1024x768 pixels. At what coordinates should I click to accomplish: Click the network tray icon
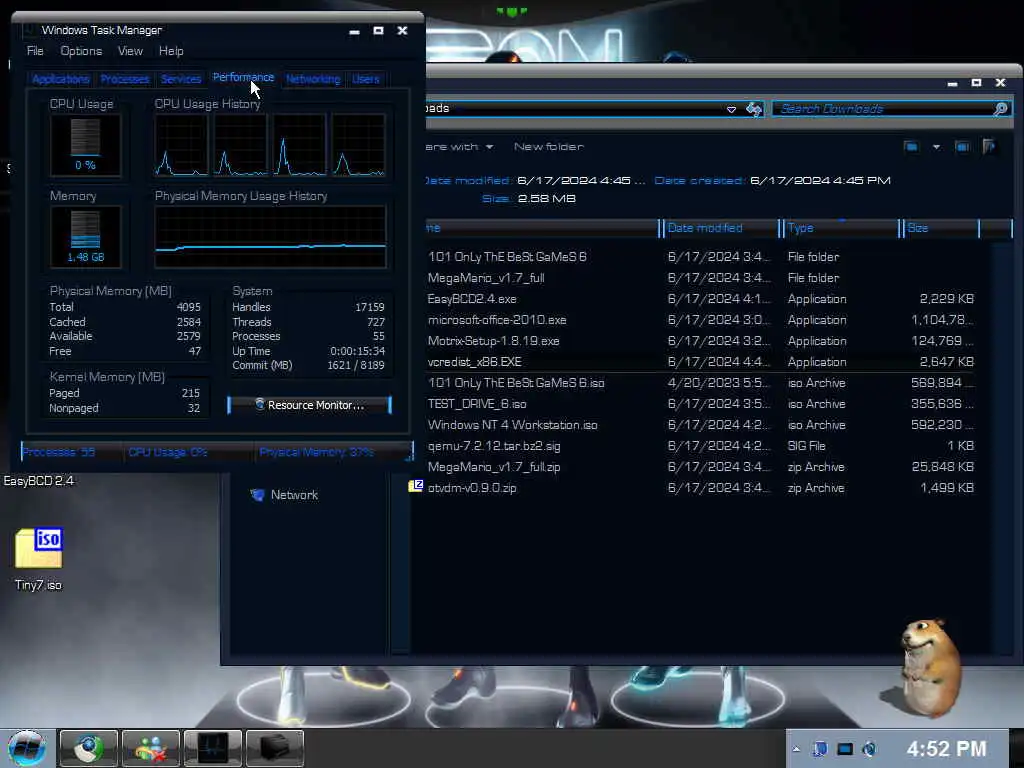click(x=820, y=749)
